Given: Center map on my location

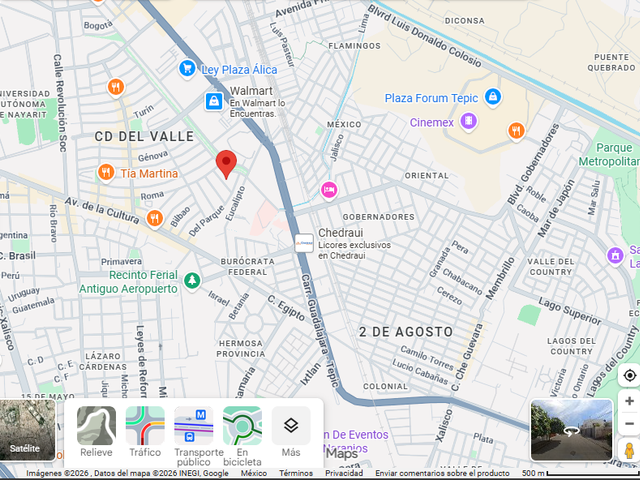Looking at the screenshot, I should [629, 375].
